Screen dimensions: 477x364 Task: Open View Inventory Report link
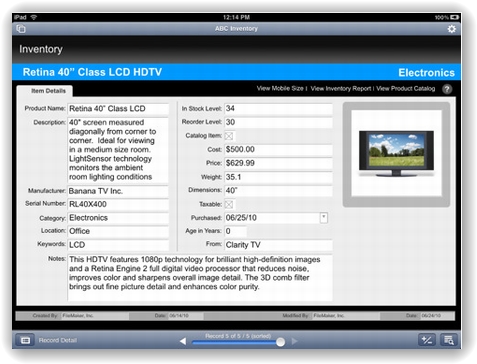click(x=341, y=88)
